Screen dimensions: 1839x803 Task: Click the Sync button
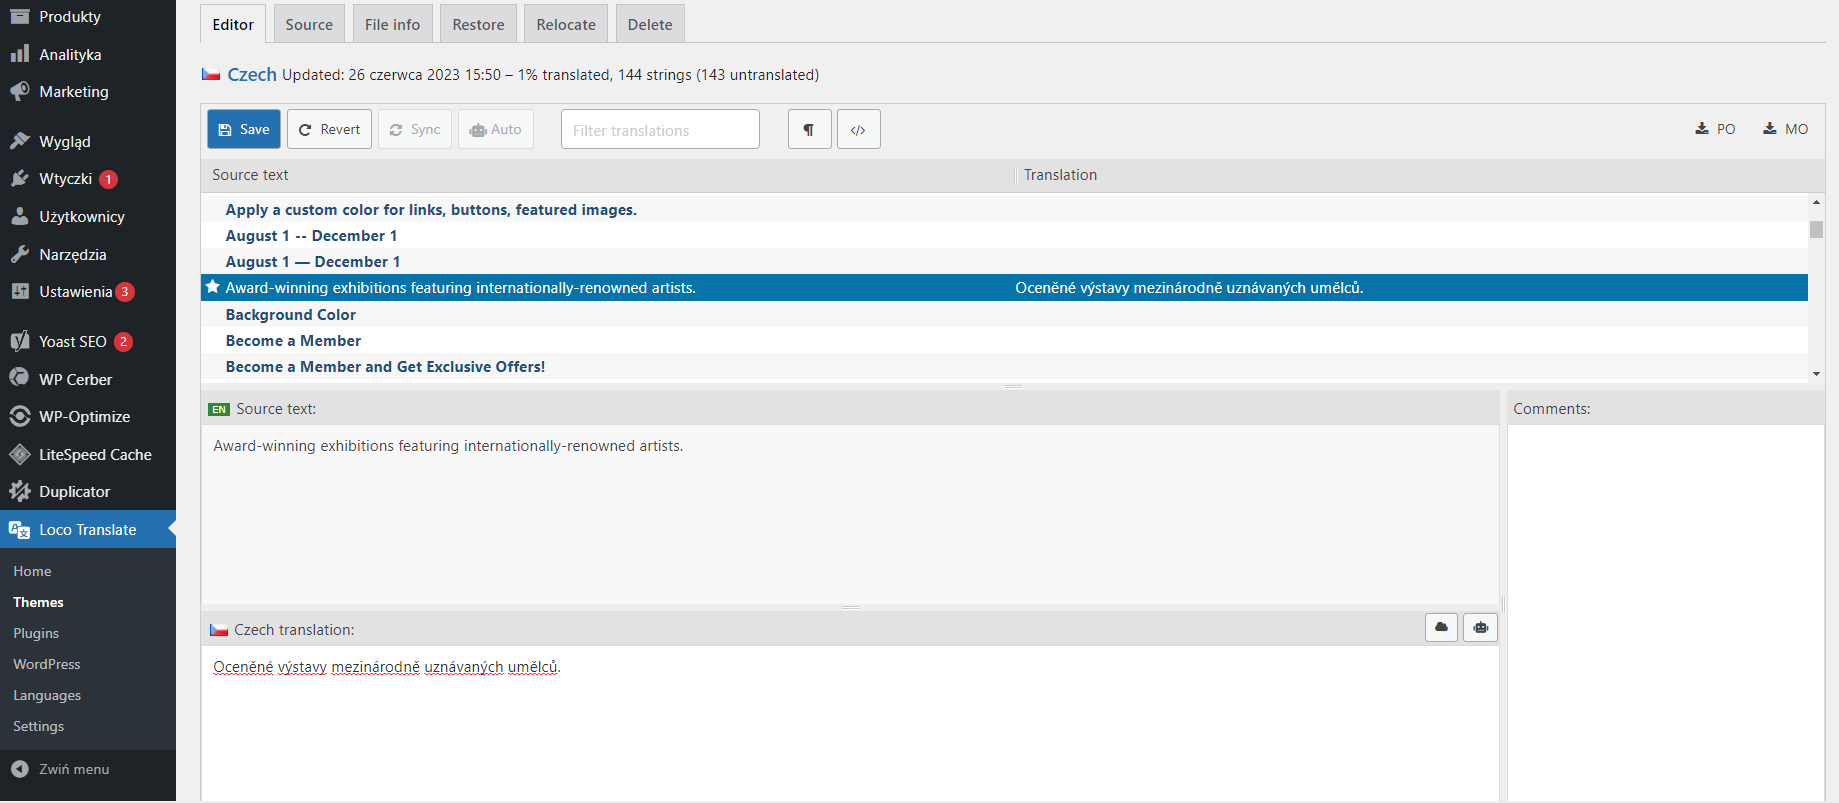pos(415,129)
